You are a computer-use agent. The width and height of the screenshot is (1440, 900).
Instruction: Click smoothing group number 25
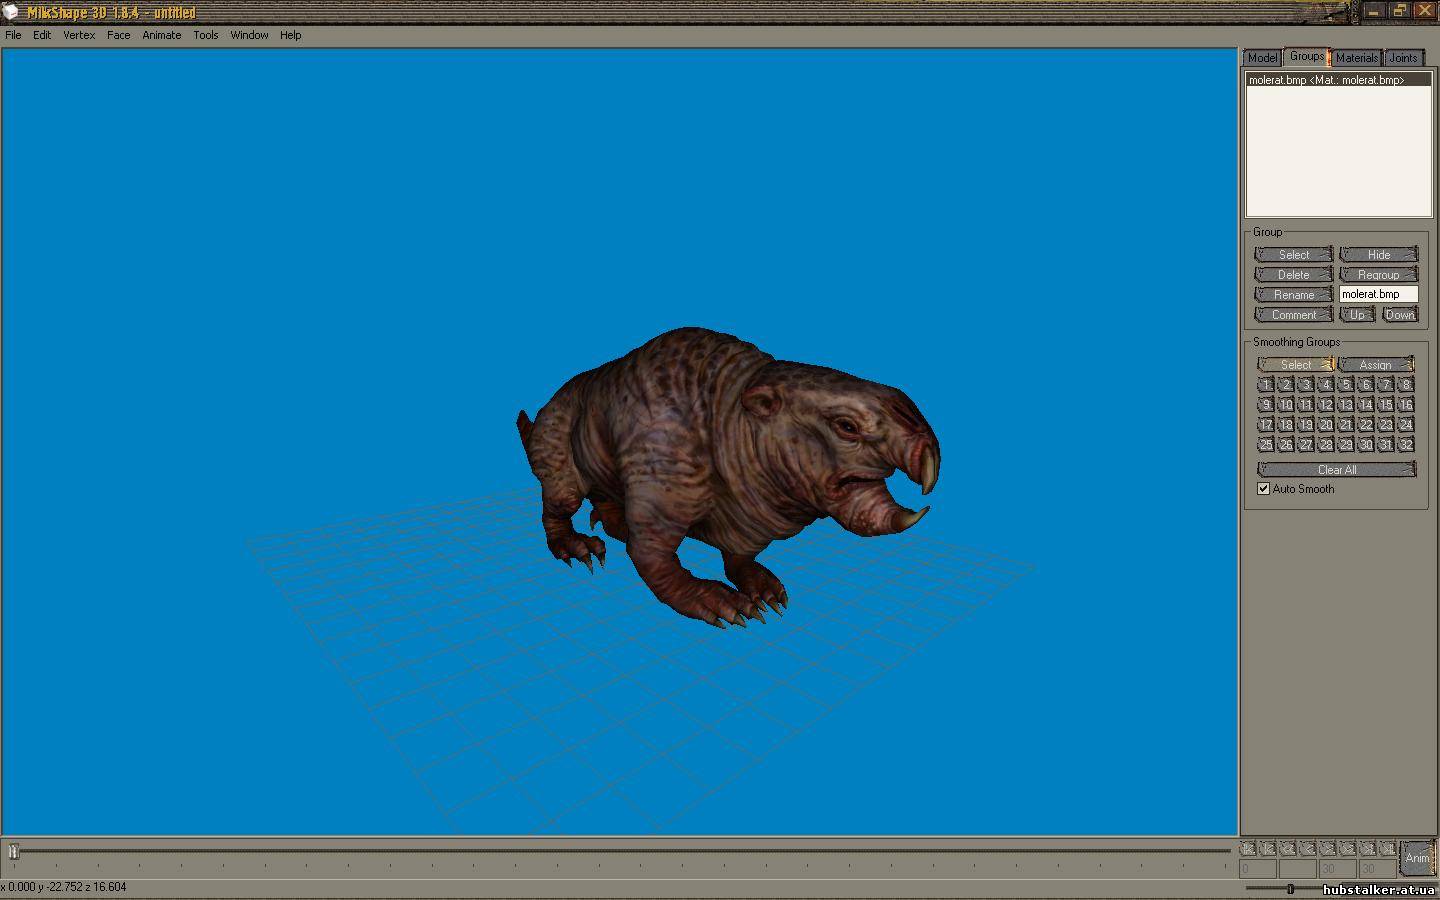pyautogui.click(x=1266, y=444)
